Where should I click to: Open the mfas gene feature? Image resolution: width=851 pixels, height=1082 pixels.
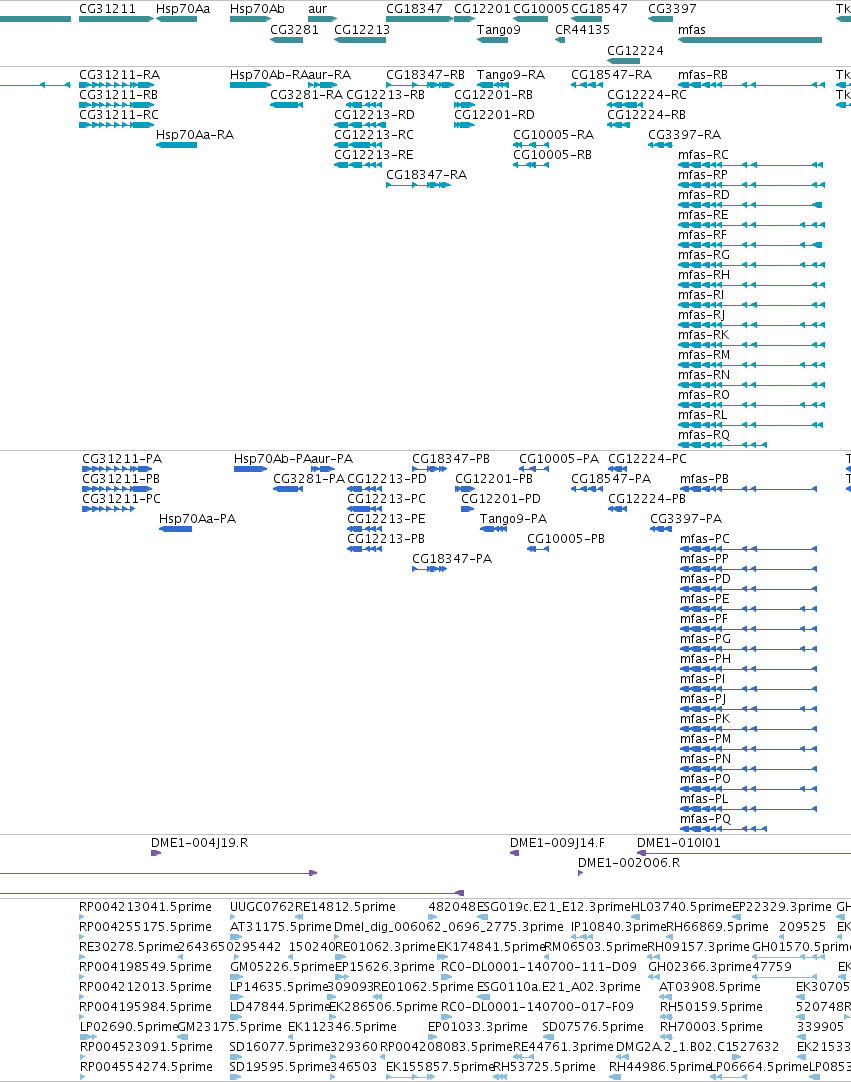coord(750,40)
